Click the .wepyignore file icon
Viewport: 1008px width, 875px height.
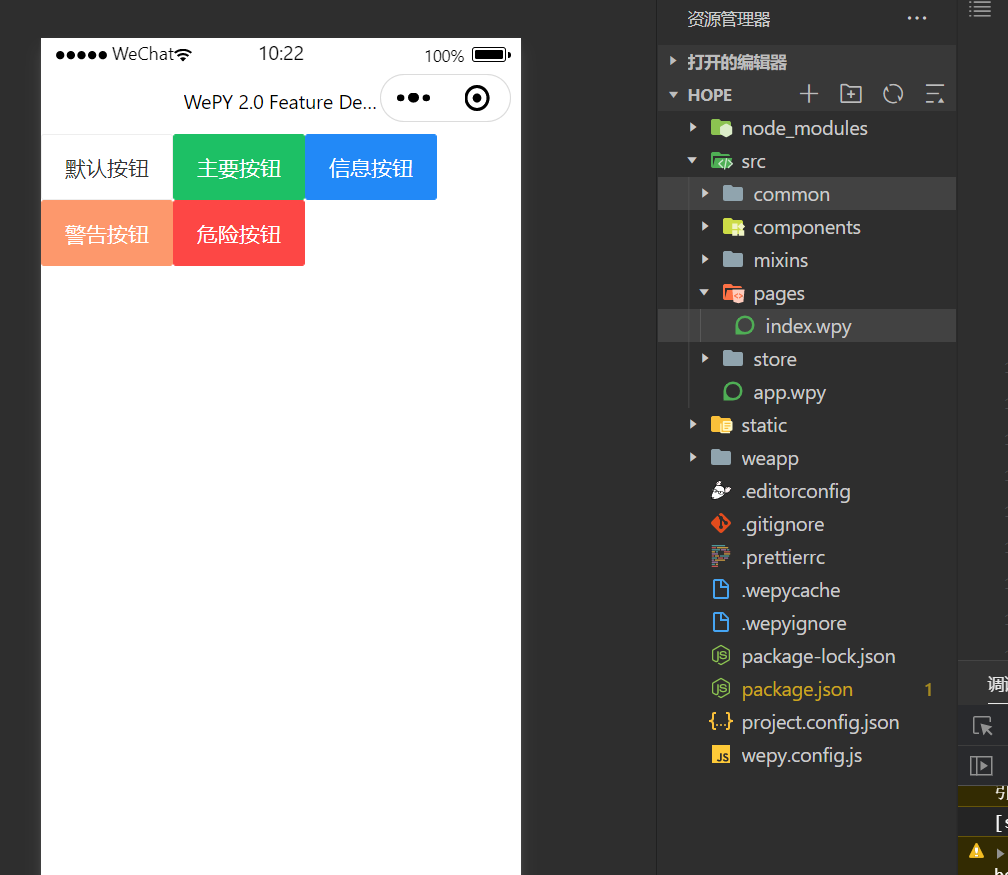[721, 622]
